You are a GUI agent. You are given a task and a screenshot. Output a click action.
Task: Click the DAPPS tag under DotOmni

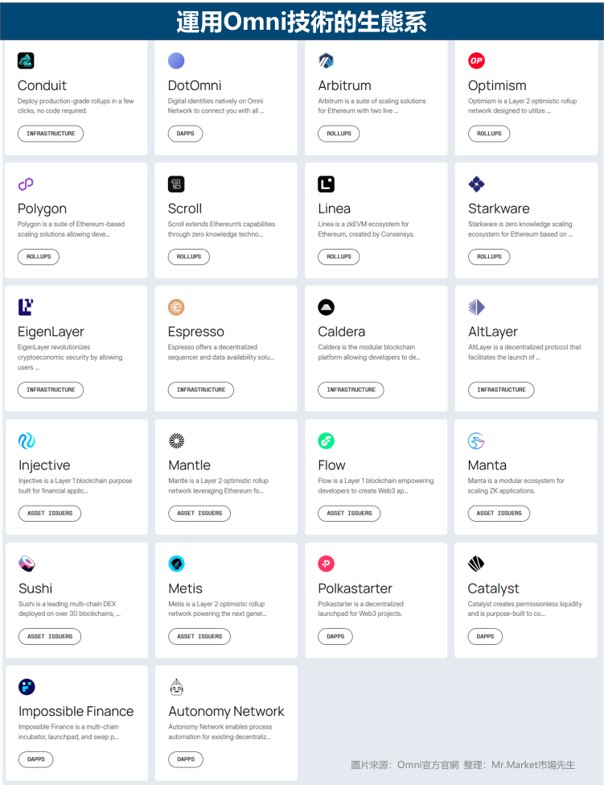coord(185,134)
